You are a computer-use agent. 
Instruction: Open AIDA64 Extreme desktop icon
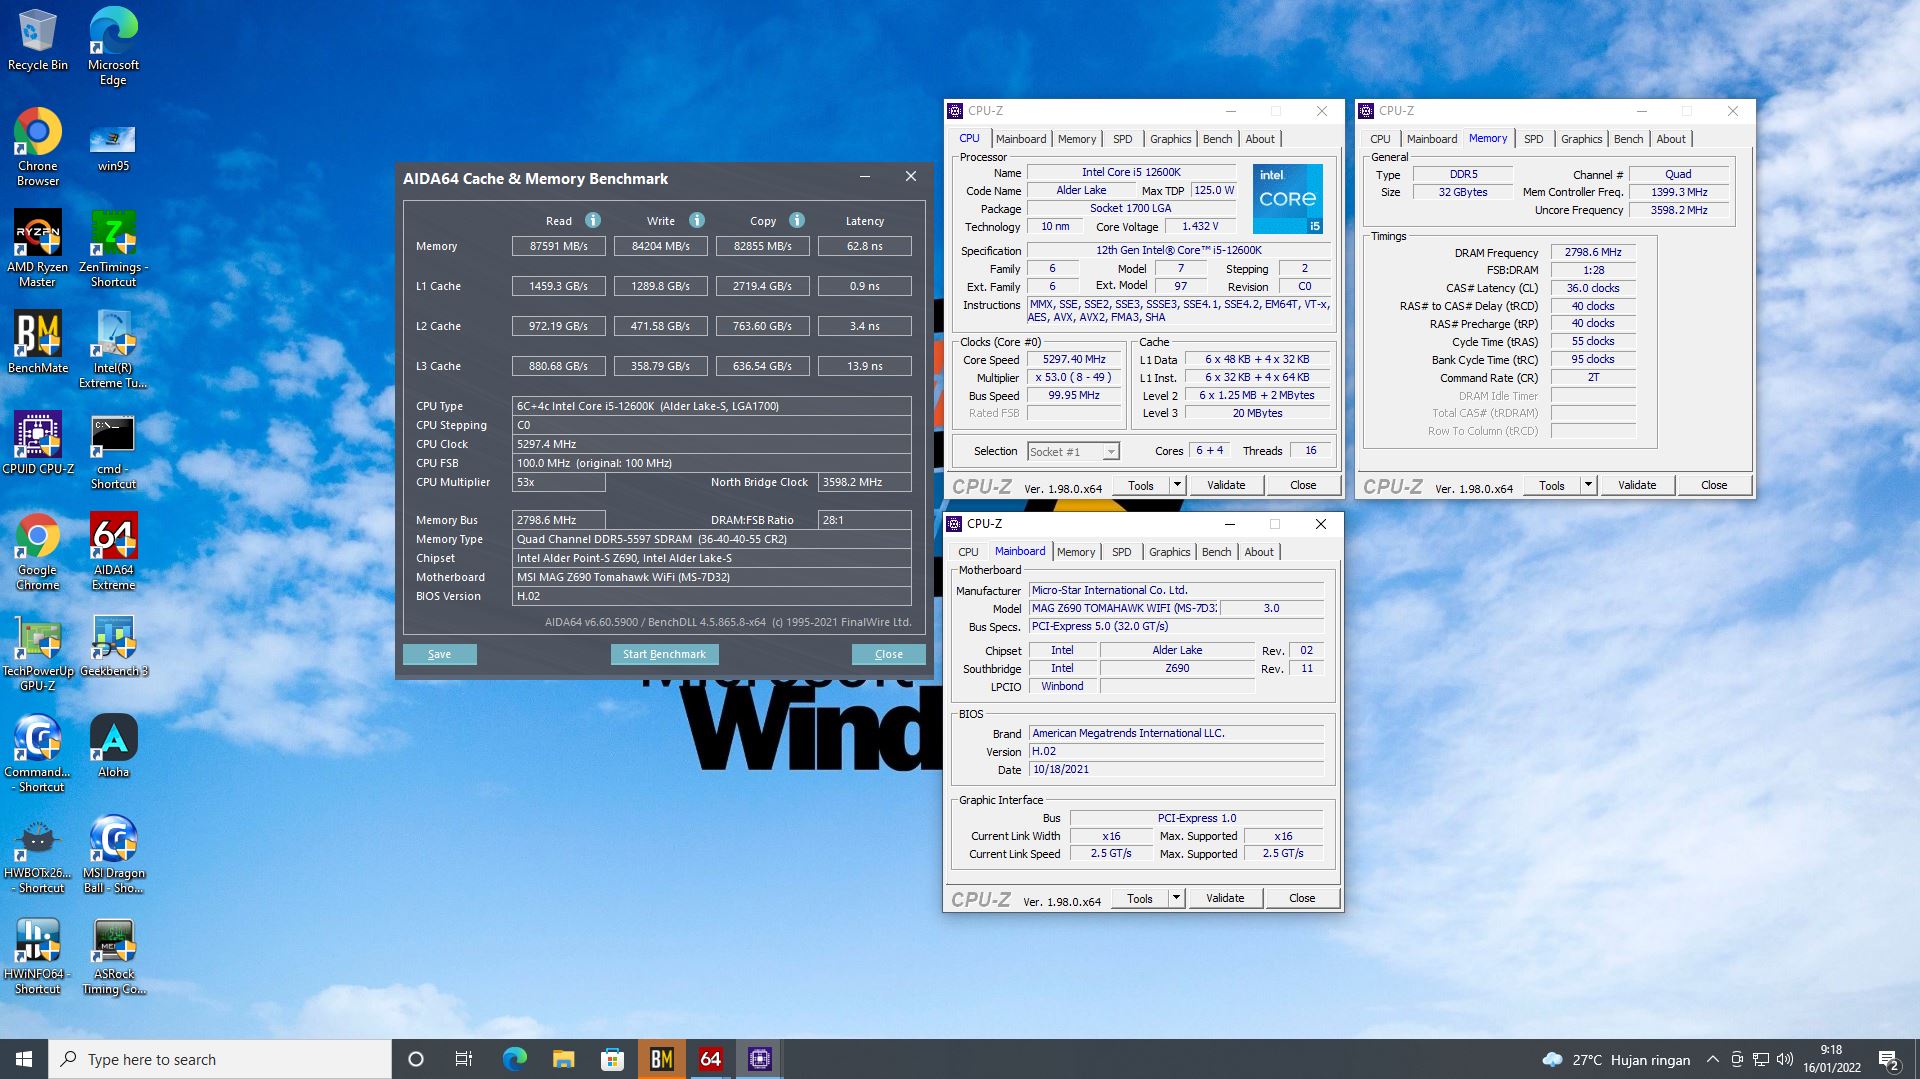pos(113,551)
